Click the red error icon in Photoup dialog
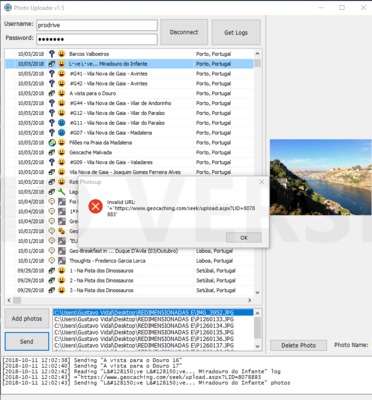 point(95,207)
